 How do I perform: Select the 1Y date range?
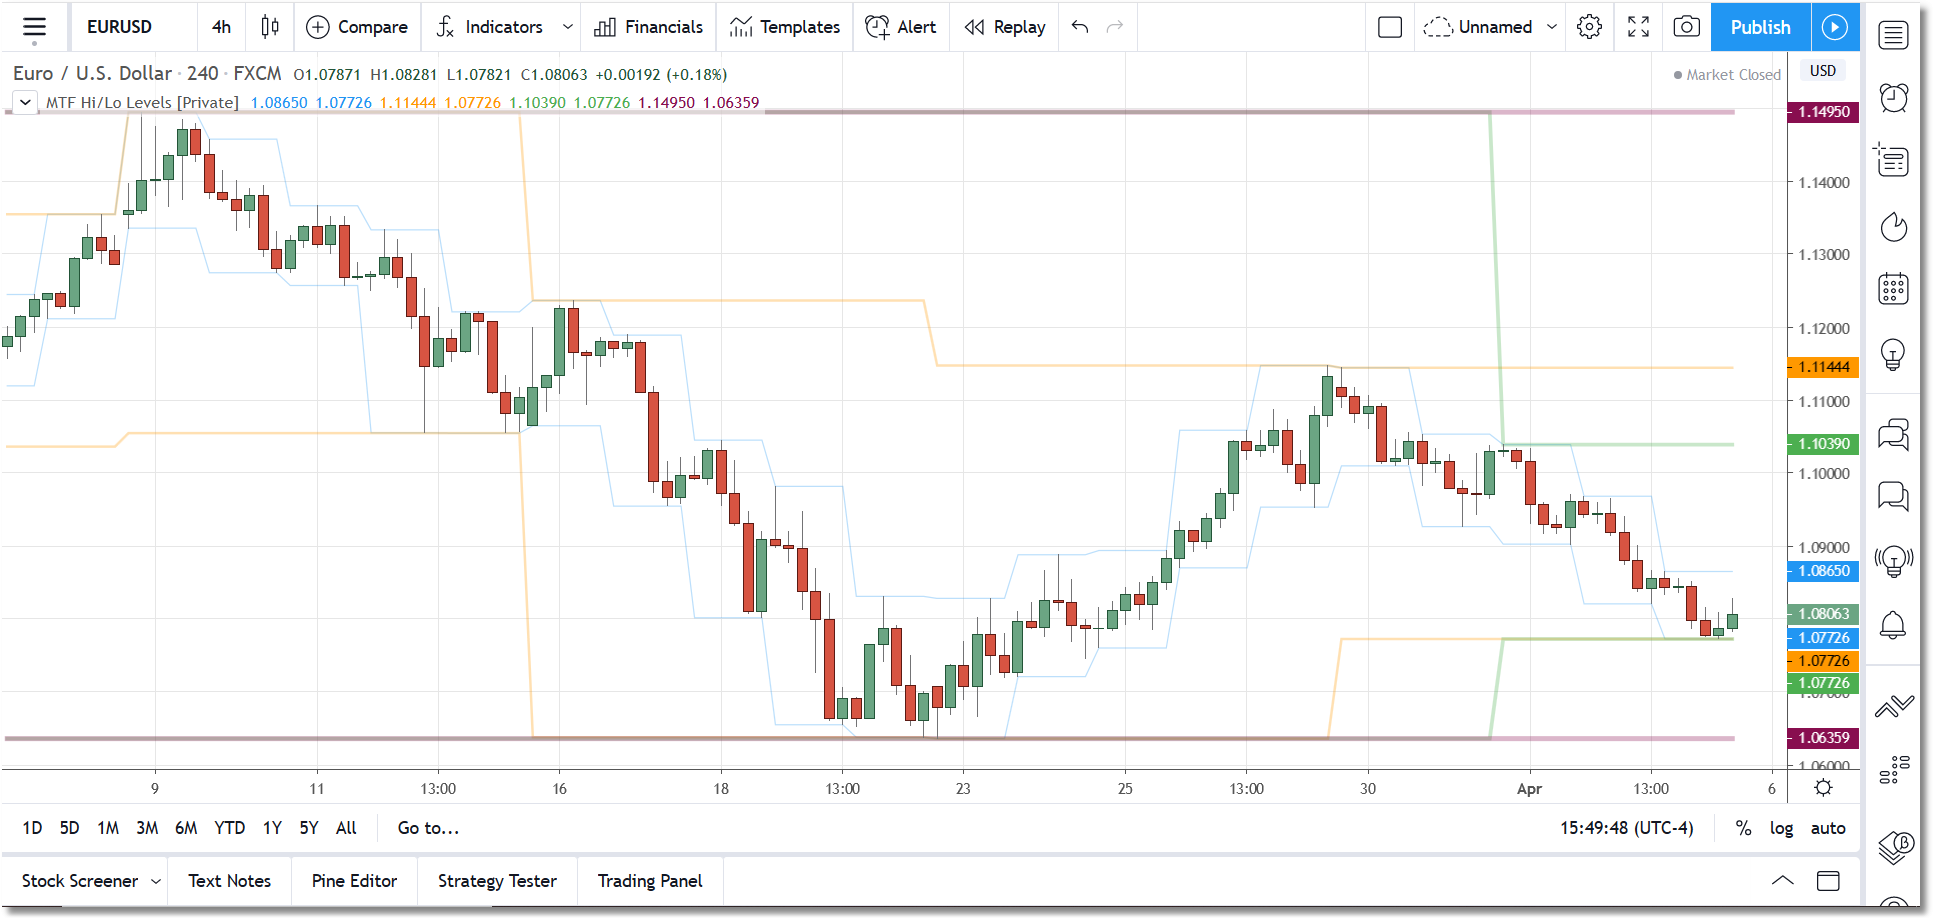click(270, 828)
